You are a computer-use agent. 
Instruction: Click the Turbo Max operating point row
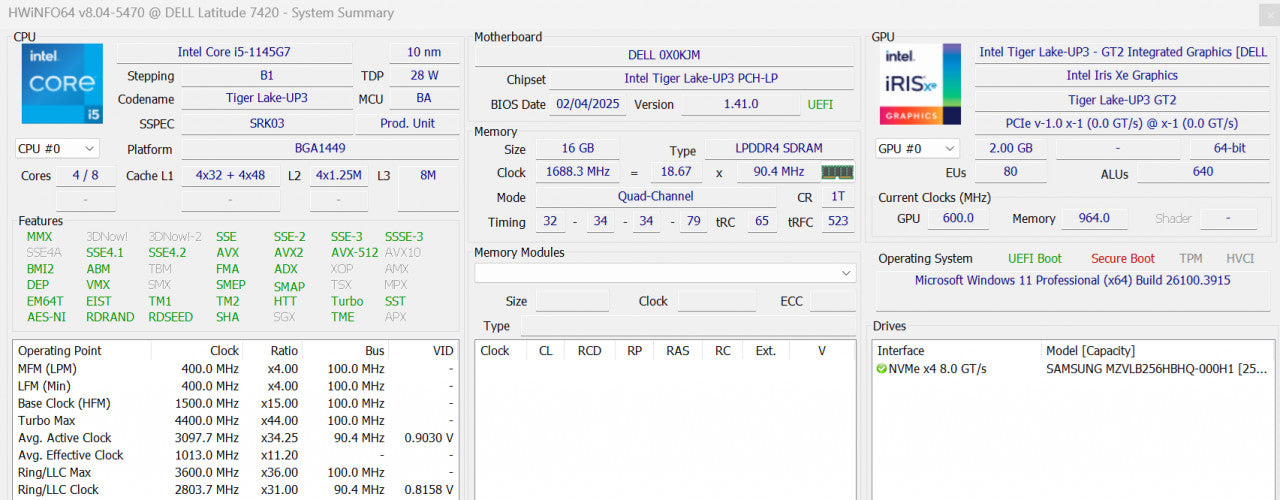(235, 420)
